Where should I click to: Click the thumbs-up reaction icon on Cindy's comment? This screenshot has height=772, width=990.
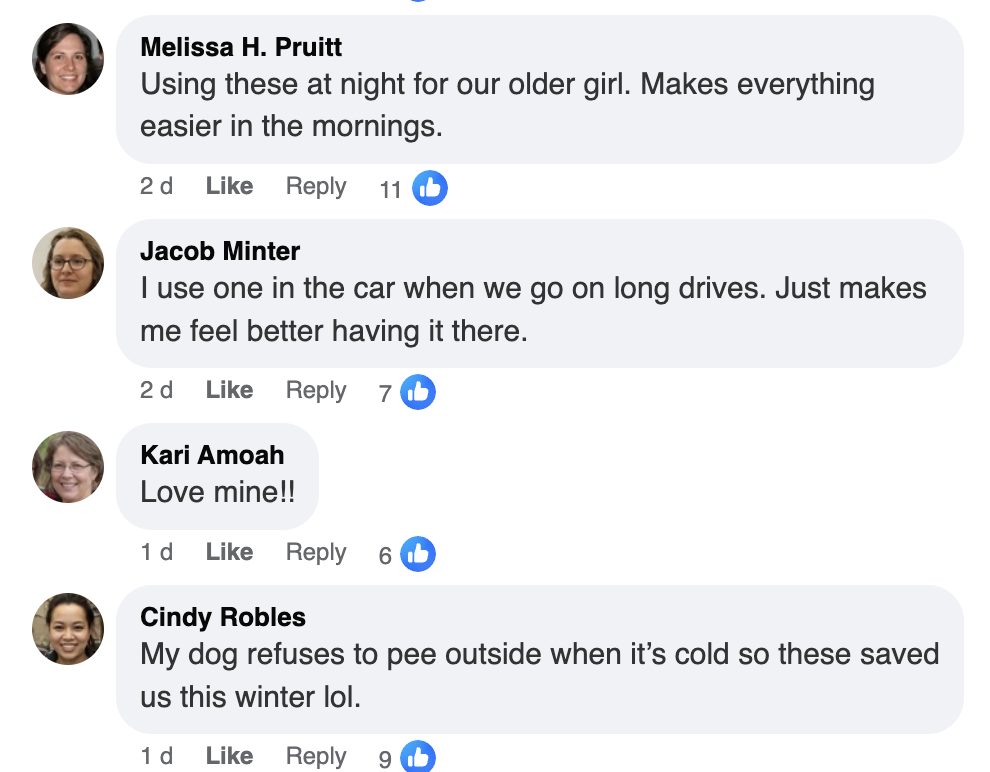click(418, 757)
